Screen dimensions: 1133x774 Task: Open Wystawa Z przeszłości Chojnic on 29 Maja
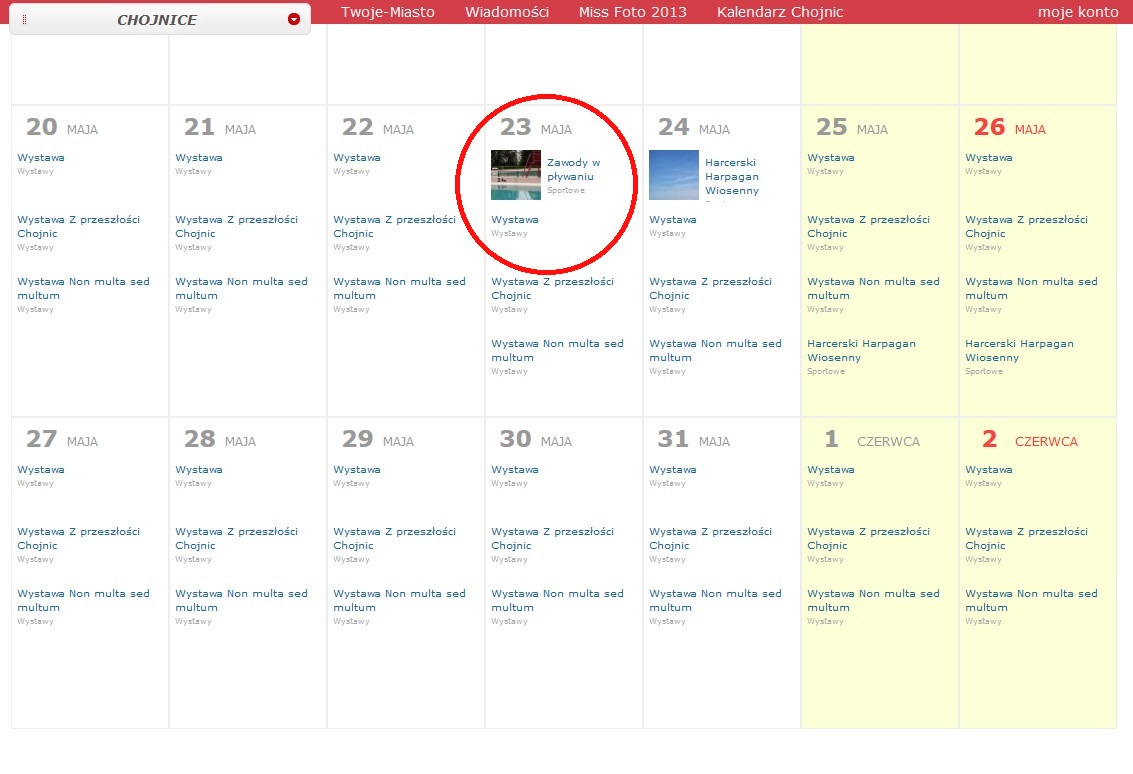pos(395,538)
